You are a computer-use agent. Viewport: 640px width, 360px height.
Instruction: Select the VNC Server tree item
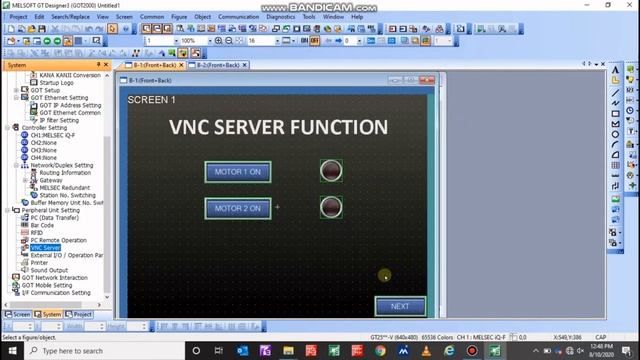click(x=45, y=248)
